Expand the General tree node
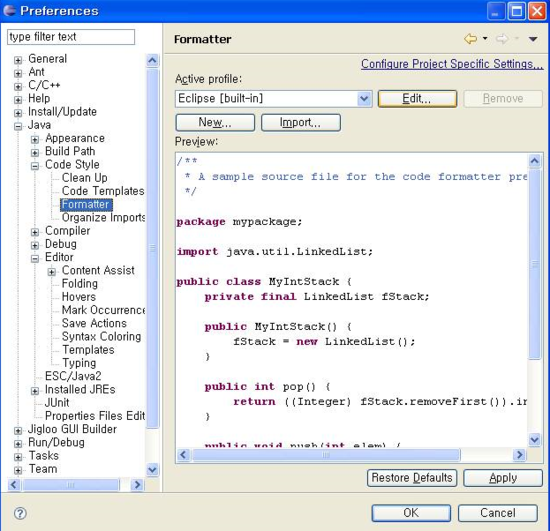 click(x=18, y=60)
